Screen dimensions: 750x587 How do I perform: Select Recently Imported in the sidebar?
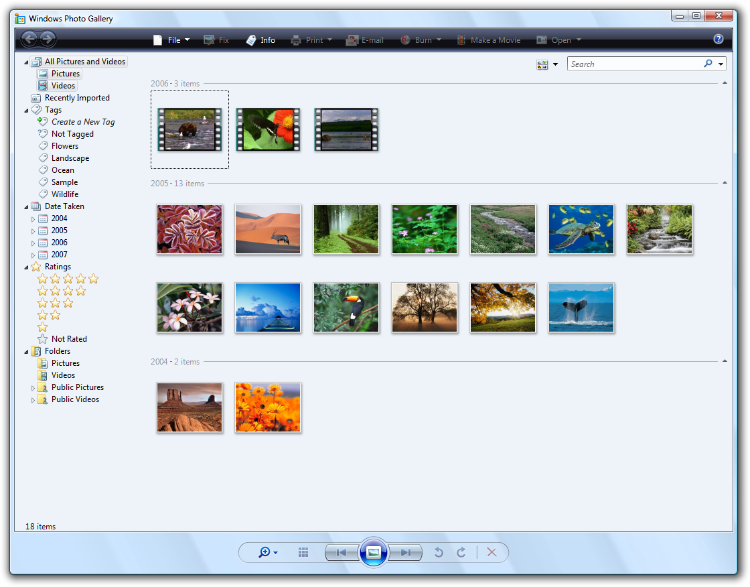76,98
